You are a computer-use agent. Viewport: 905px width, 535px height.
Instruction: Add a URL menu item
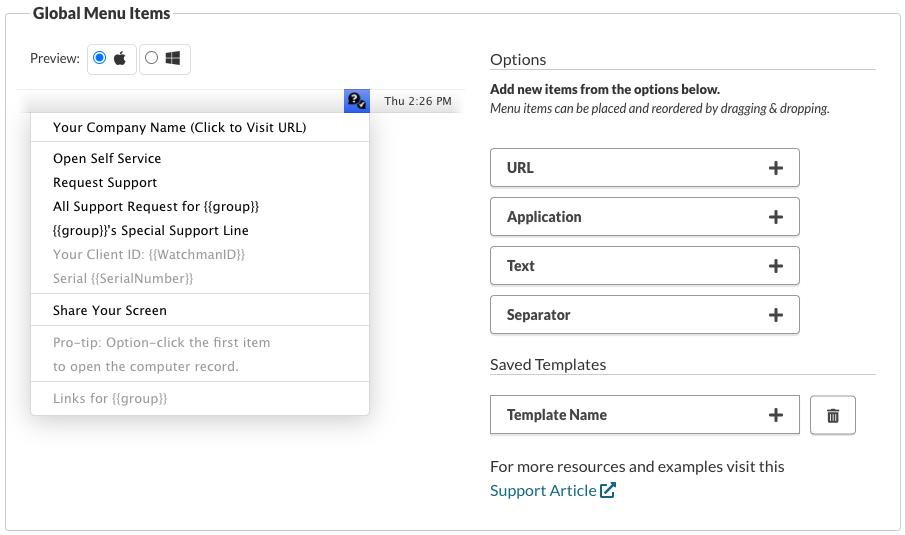click(645, 168)
